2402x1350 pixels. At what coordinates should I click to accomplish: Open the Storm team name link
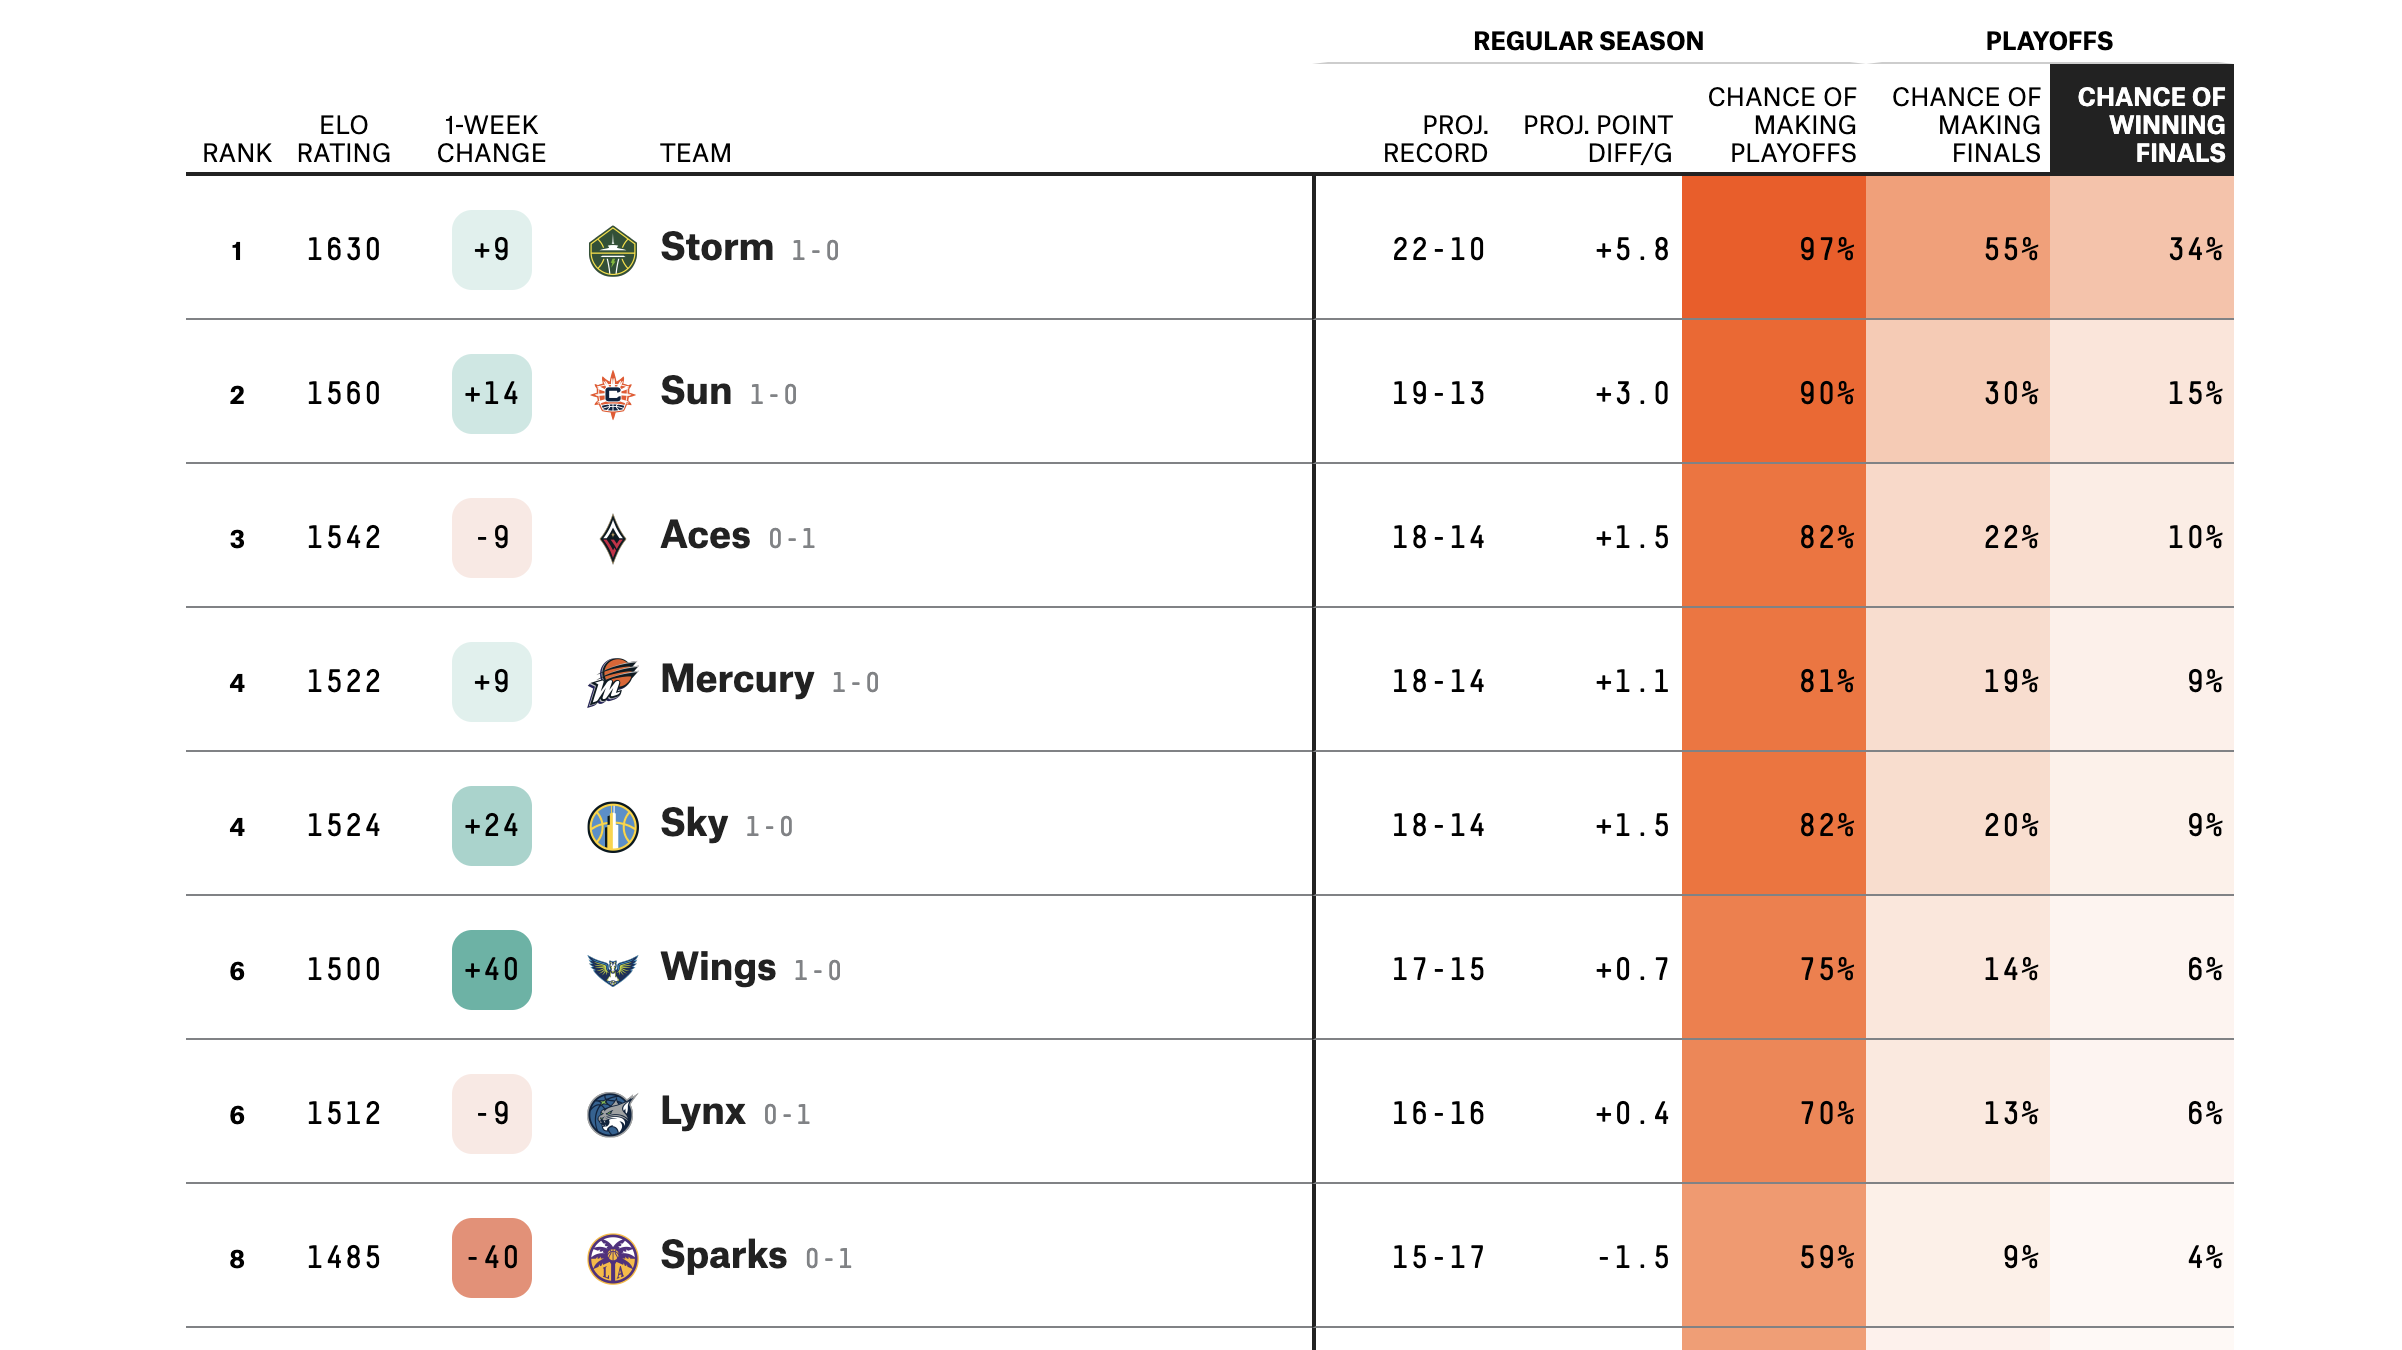(x=717, y=248)
